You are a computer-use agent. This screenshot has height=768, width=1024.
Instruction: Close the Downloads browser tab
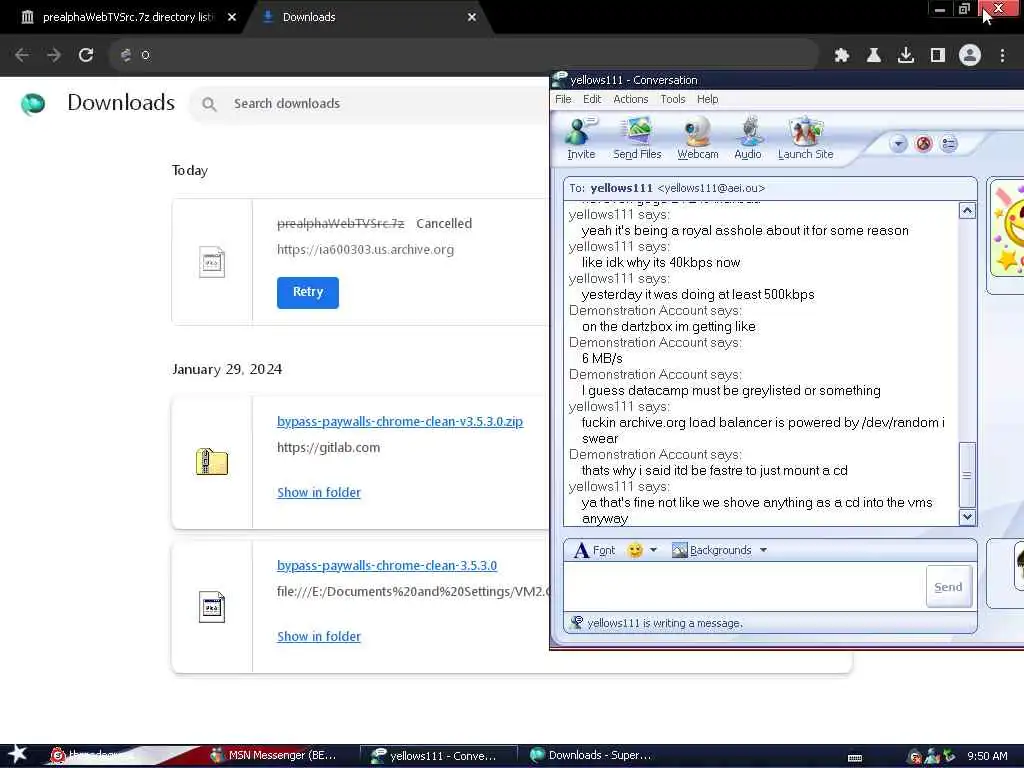[x=472, y=17]
